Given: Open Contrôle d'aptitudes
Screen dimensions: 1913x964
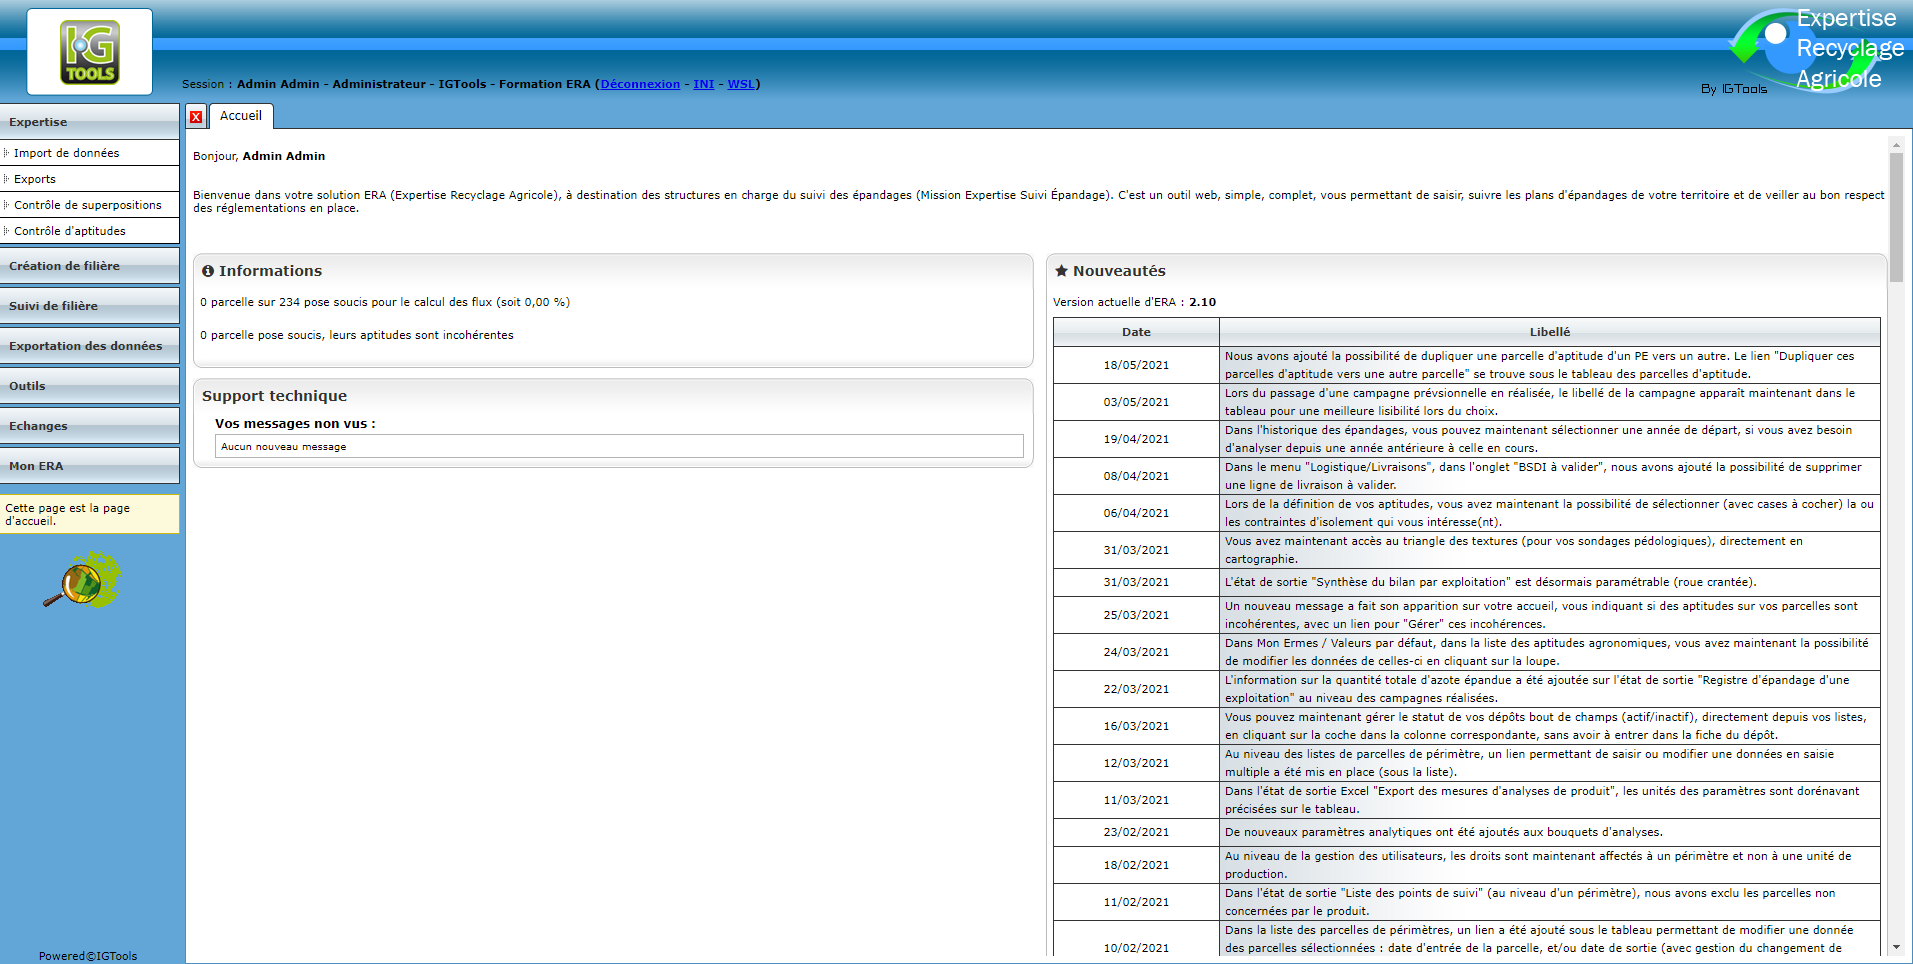Looking at the screenshot, I should tap(70, 231).
